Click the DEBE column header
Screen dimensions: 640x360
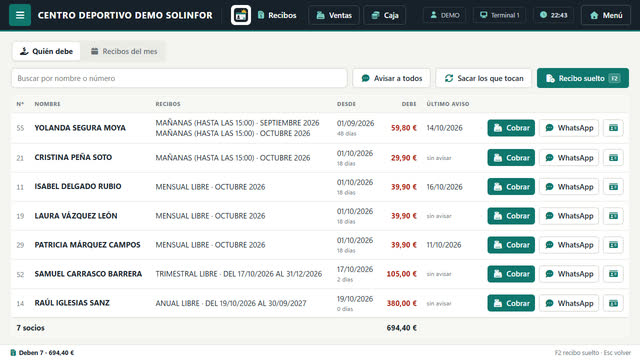pos(409,104)
